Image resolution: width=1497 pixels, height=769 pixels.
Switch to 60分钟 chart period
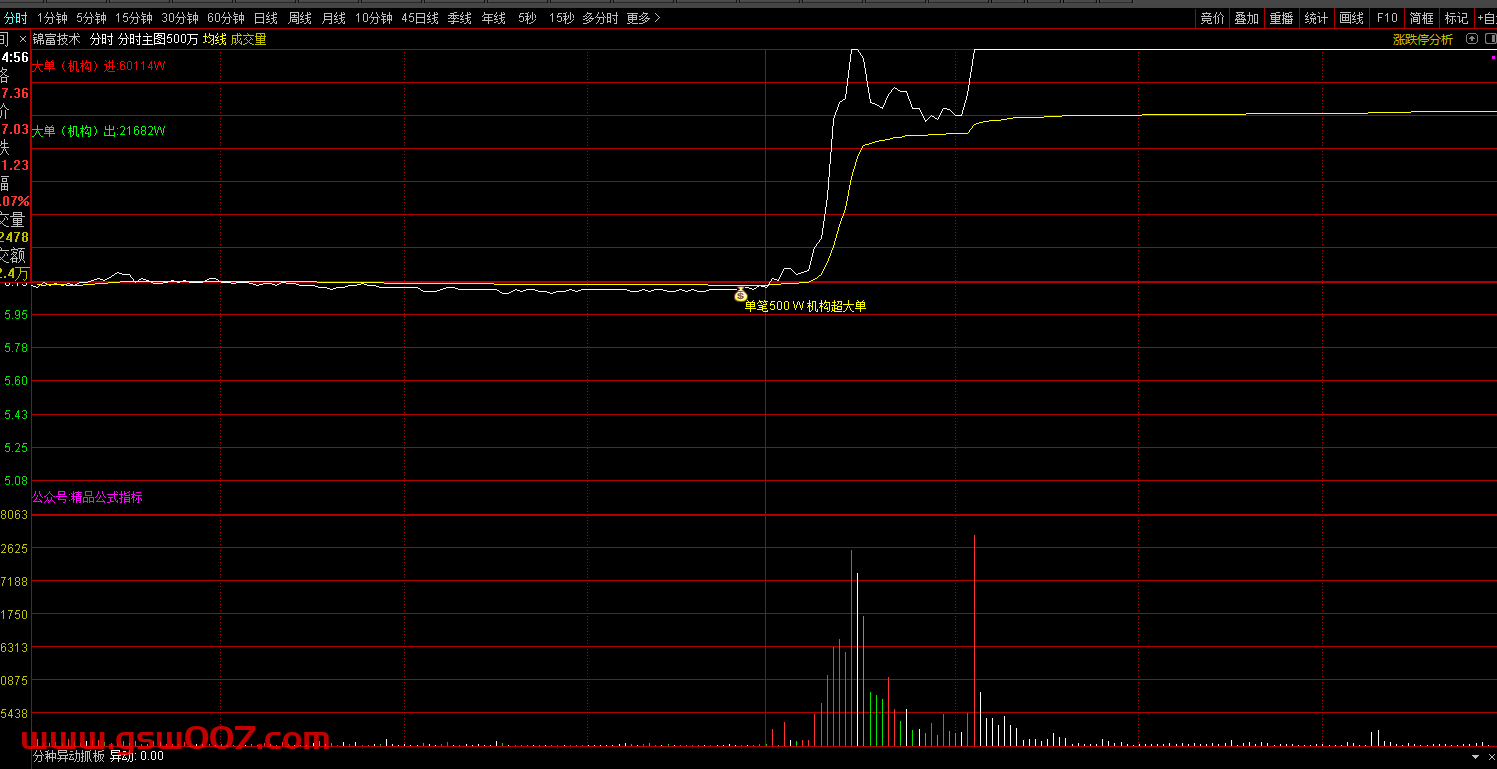coord(225,18)
